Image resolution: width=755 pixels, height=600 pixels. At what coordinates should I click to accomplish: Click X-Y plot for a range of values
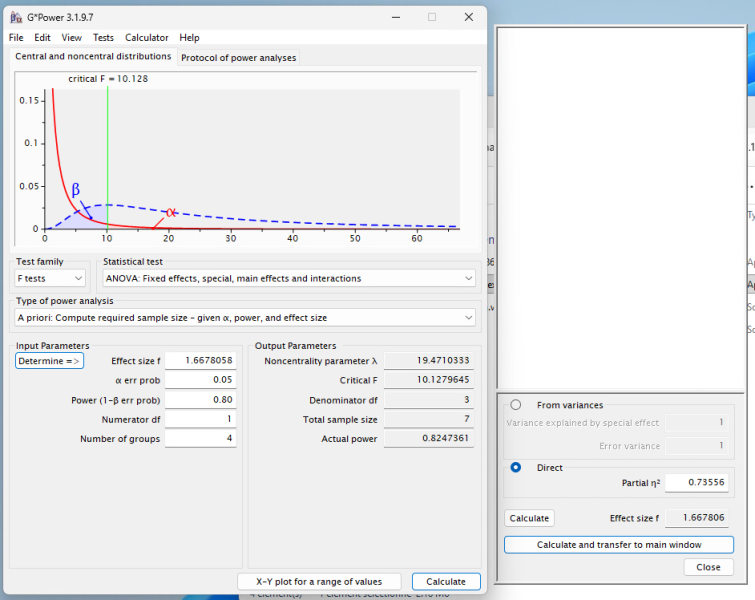coord(319,582)
